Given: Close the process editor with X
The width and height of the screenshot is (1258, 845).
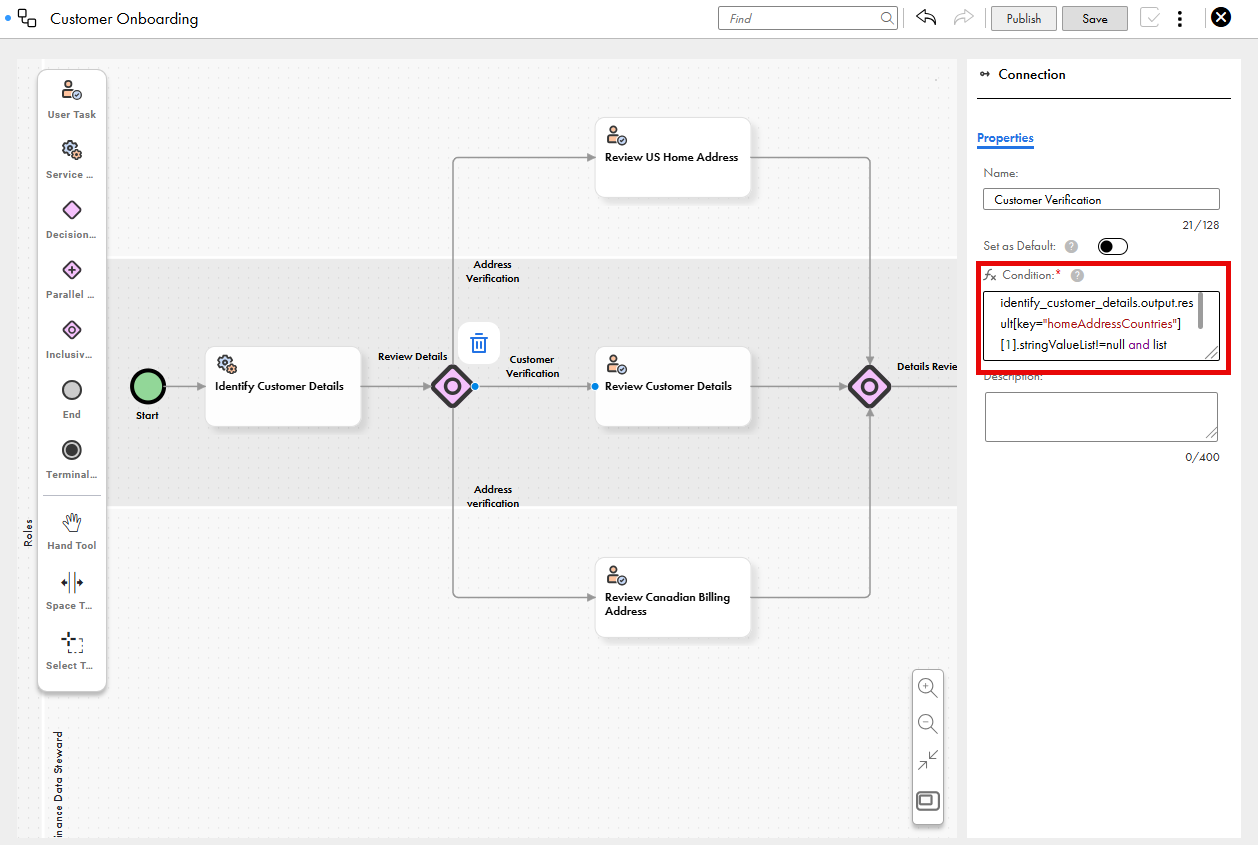Looking at the screenshot, I should [1220, 17].
